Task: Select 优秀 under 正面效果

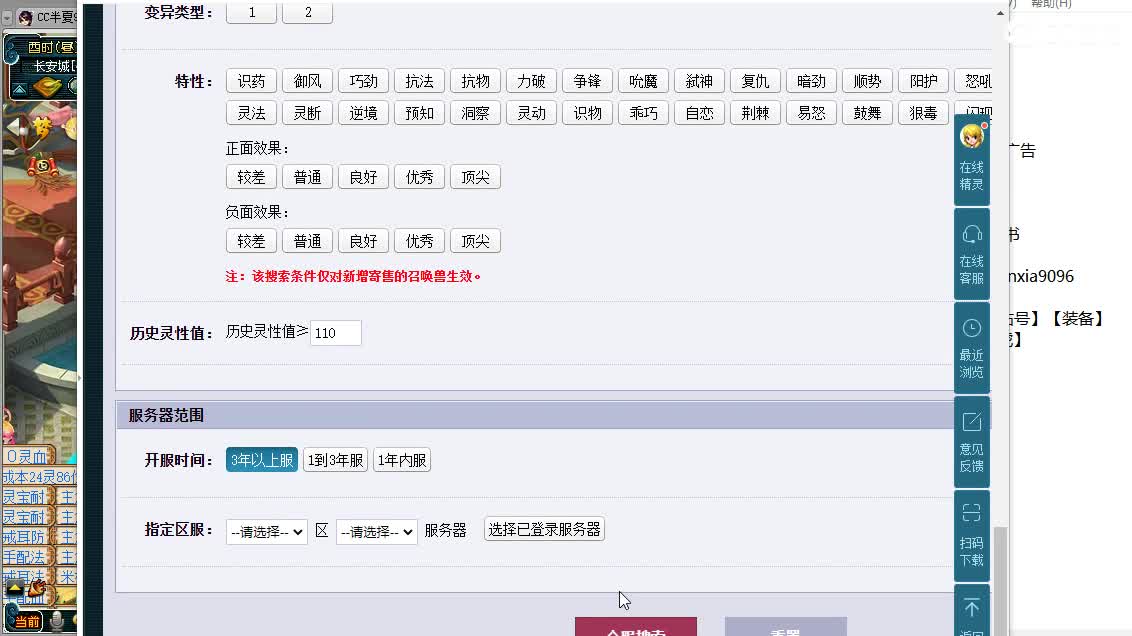Action: 419,177
